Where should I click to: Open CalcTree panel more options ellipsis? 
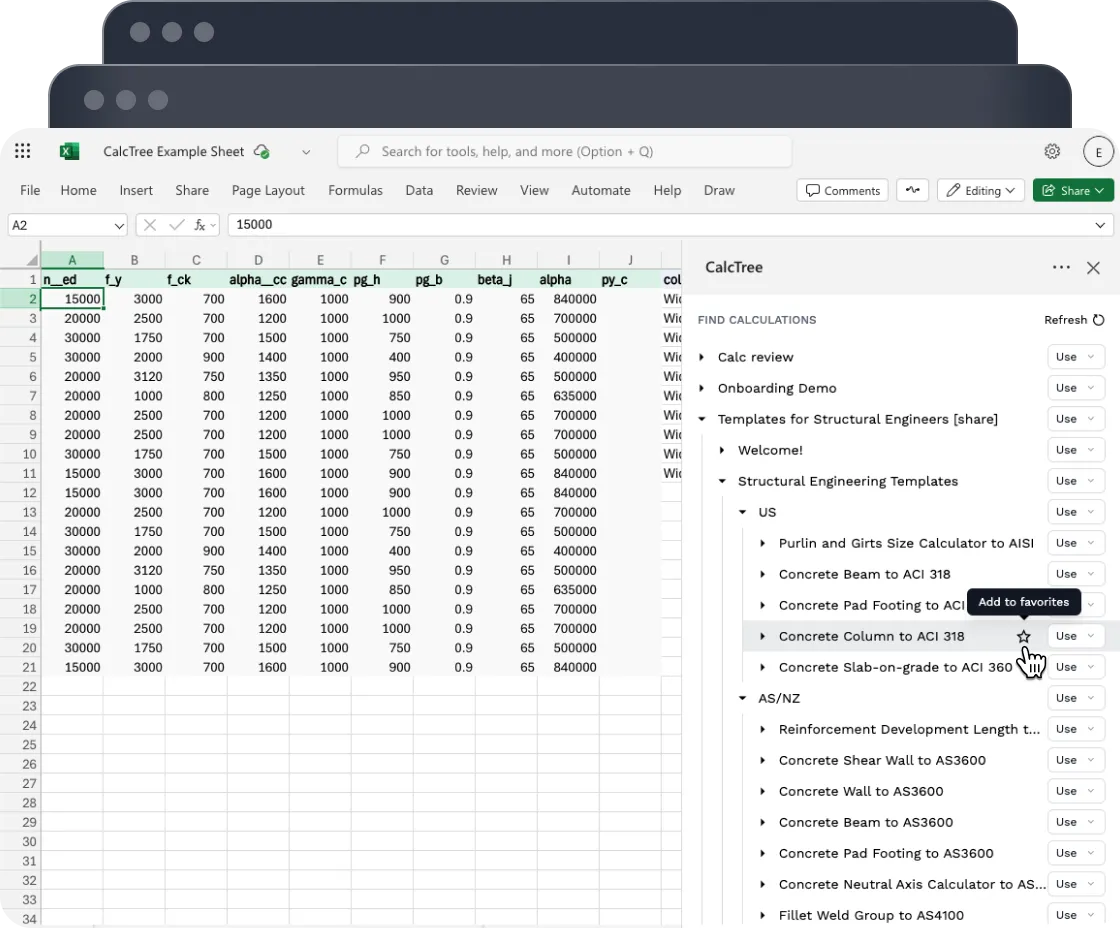click(1061, 267)
